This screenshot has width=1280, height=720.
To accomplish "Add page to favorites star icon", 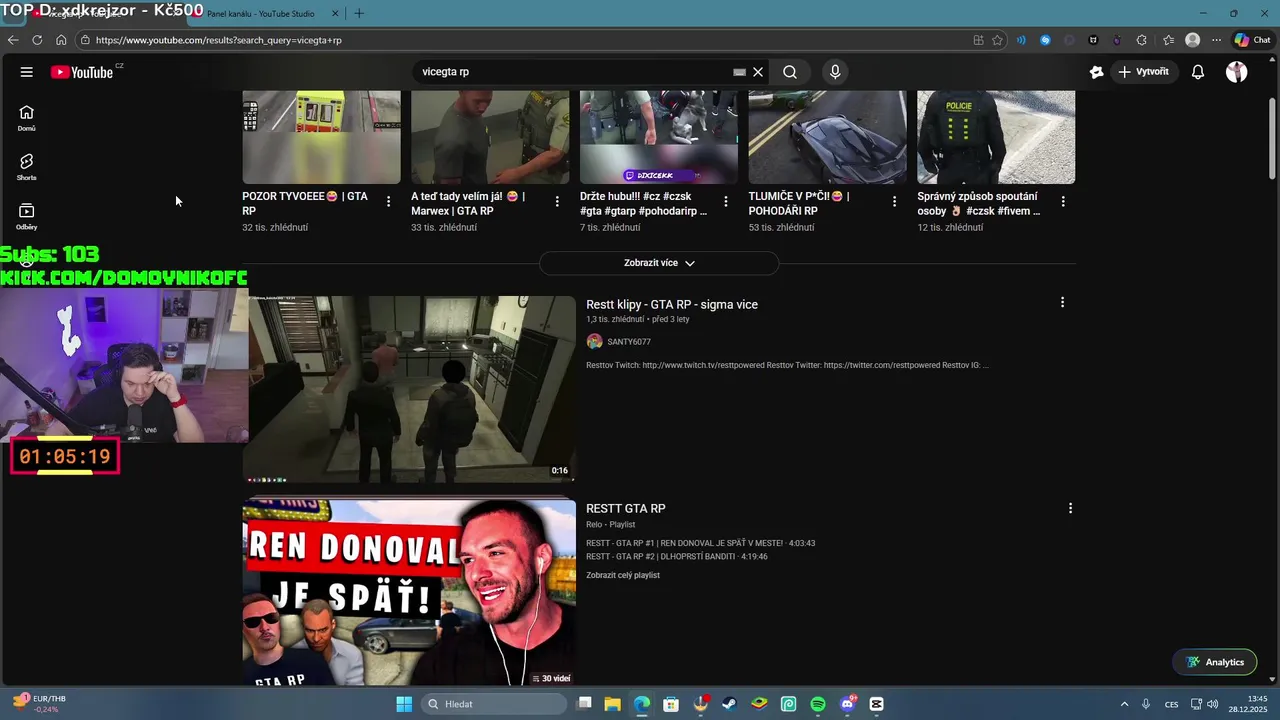I will pyautogui.click(x=997, y=40).
